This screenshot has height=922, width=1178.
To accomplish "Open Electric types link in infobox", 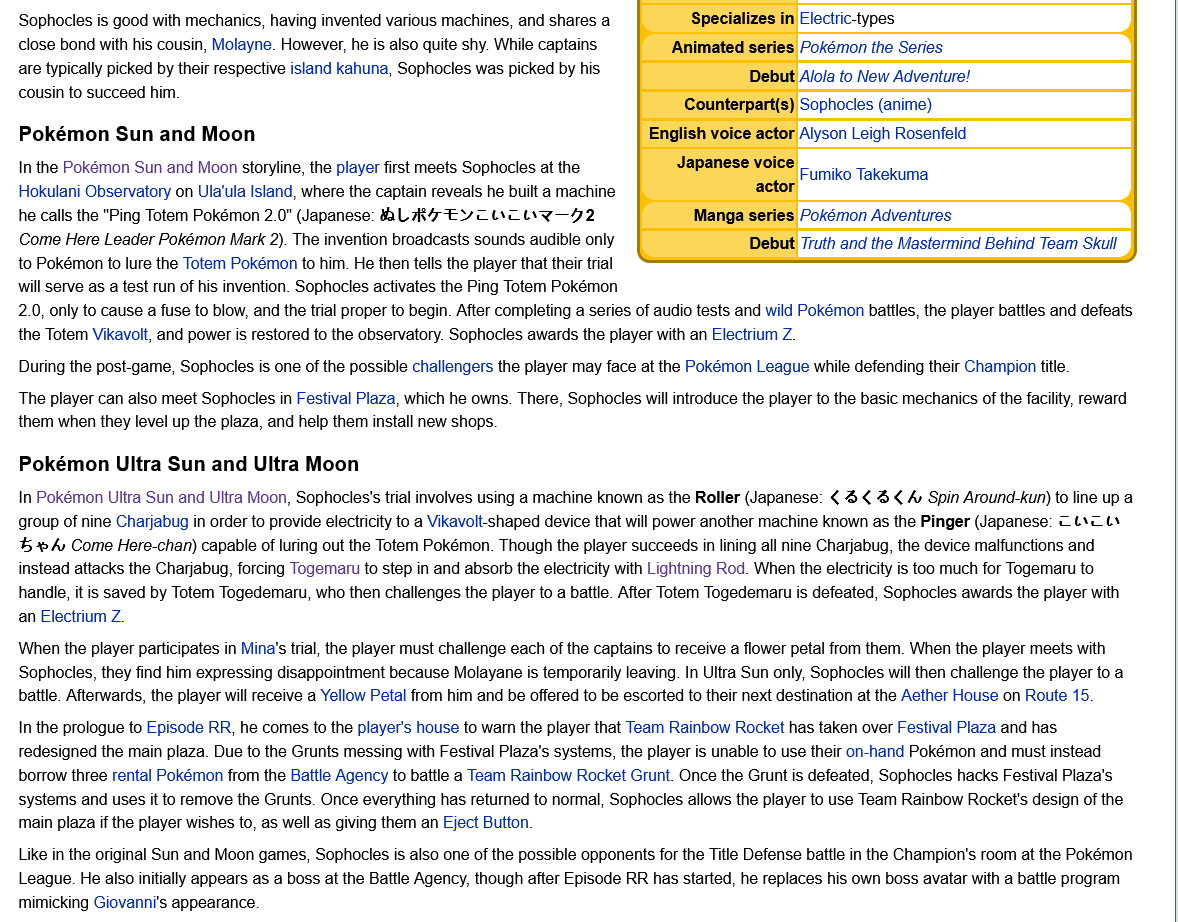I will coord(825,19).
